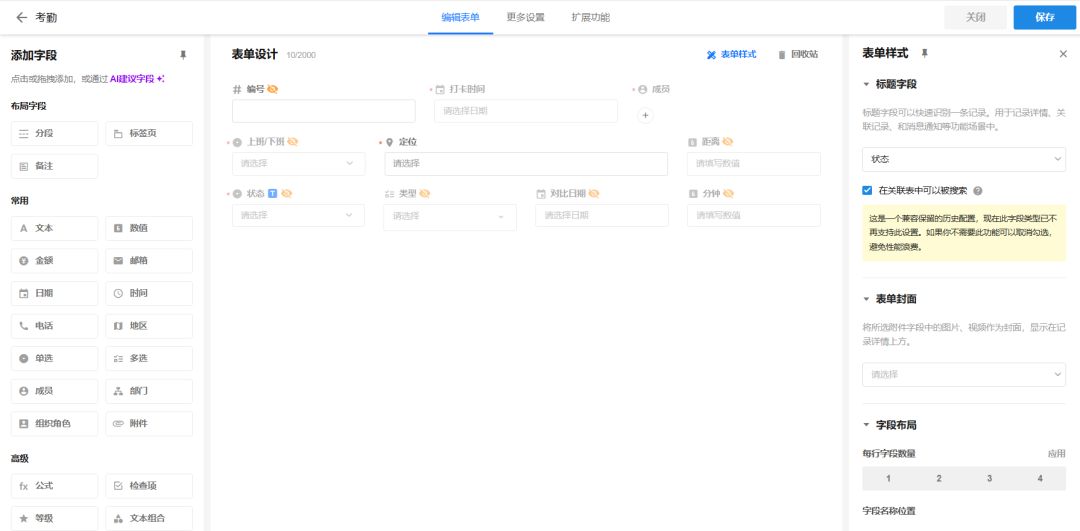Click the back arrow next to 考勤
The image size is (1080, 531).
(21, 17)
